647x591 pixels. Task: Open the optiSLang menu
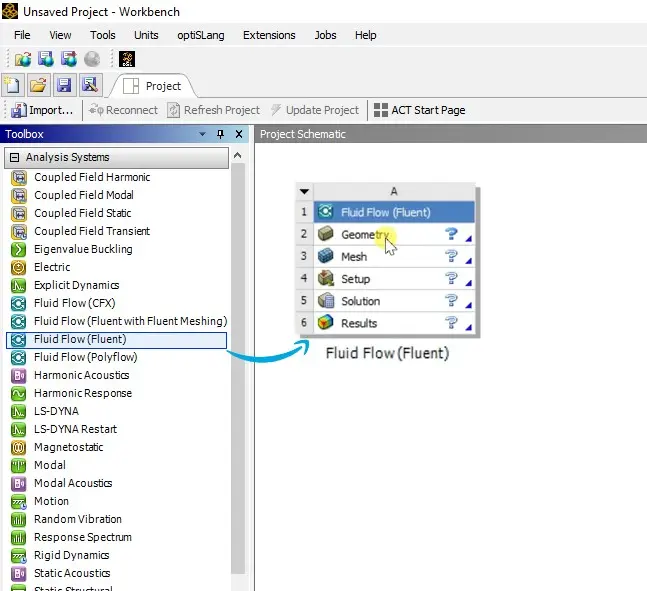point(201,35)
